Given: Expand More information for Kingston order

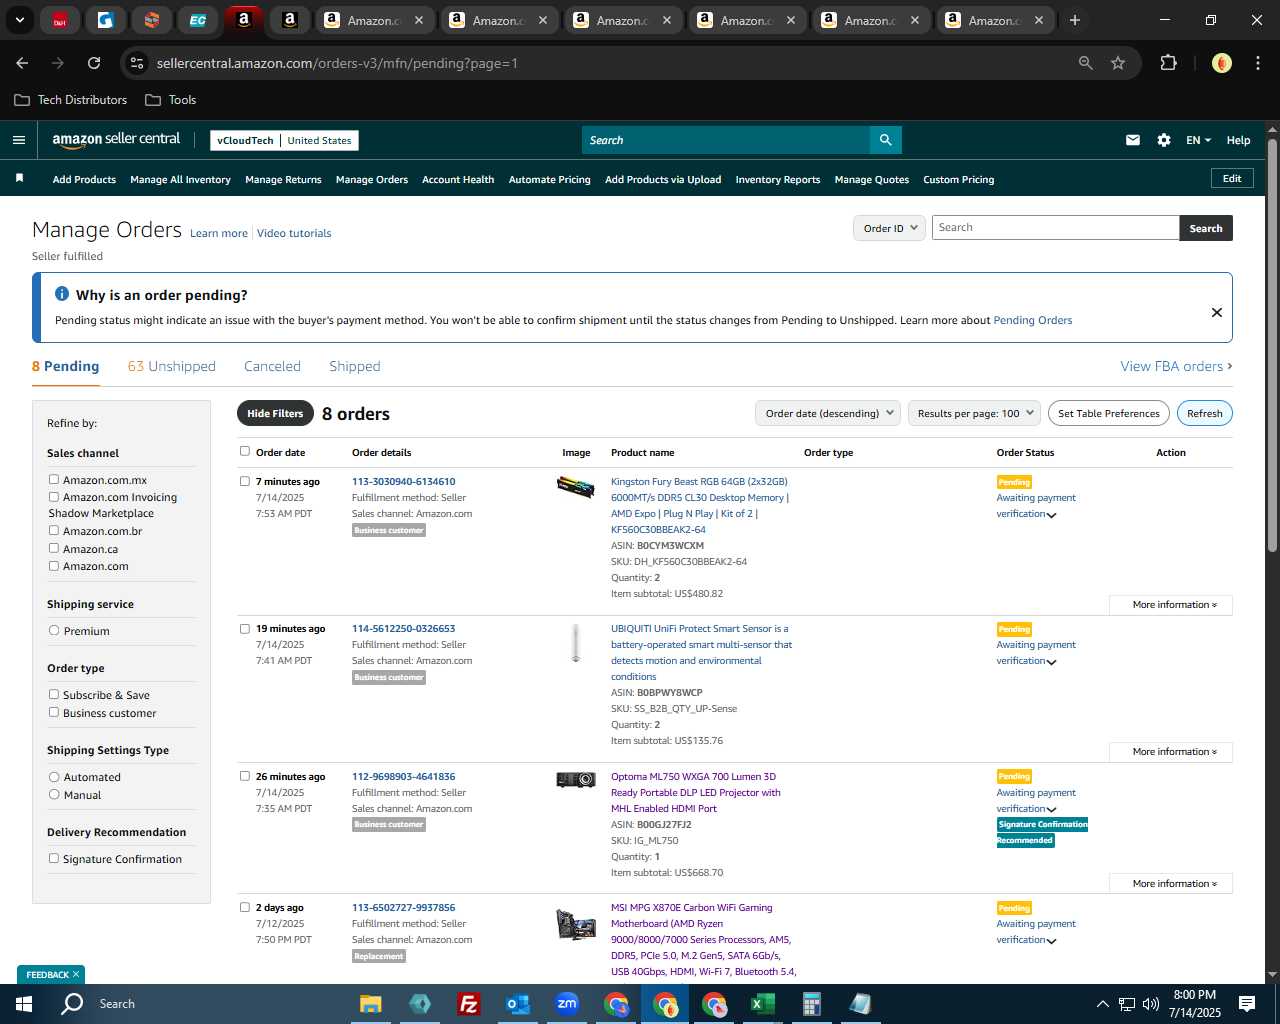Looking at the screenshot, I should pos(1171,605).
